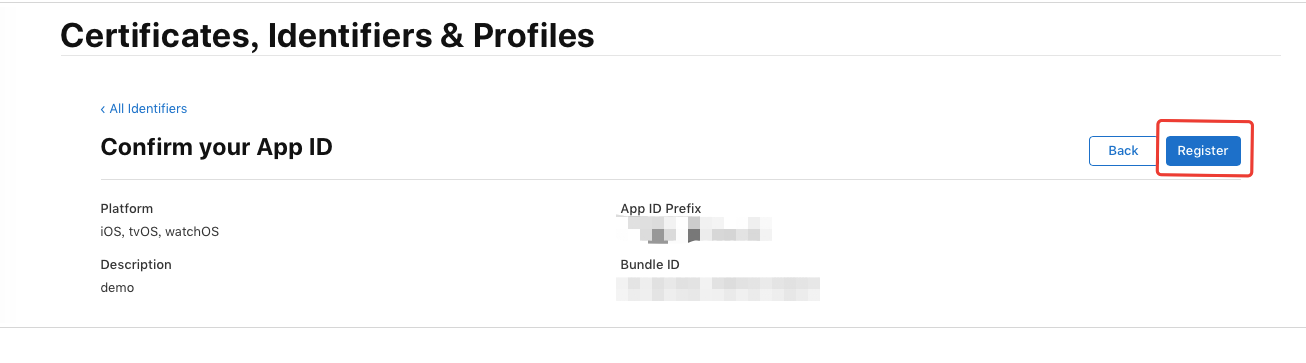
Task: Click the word Certificates in the title
Action: coord(150,36)
